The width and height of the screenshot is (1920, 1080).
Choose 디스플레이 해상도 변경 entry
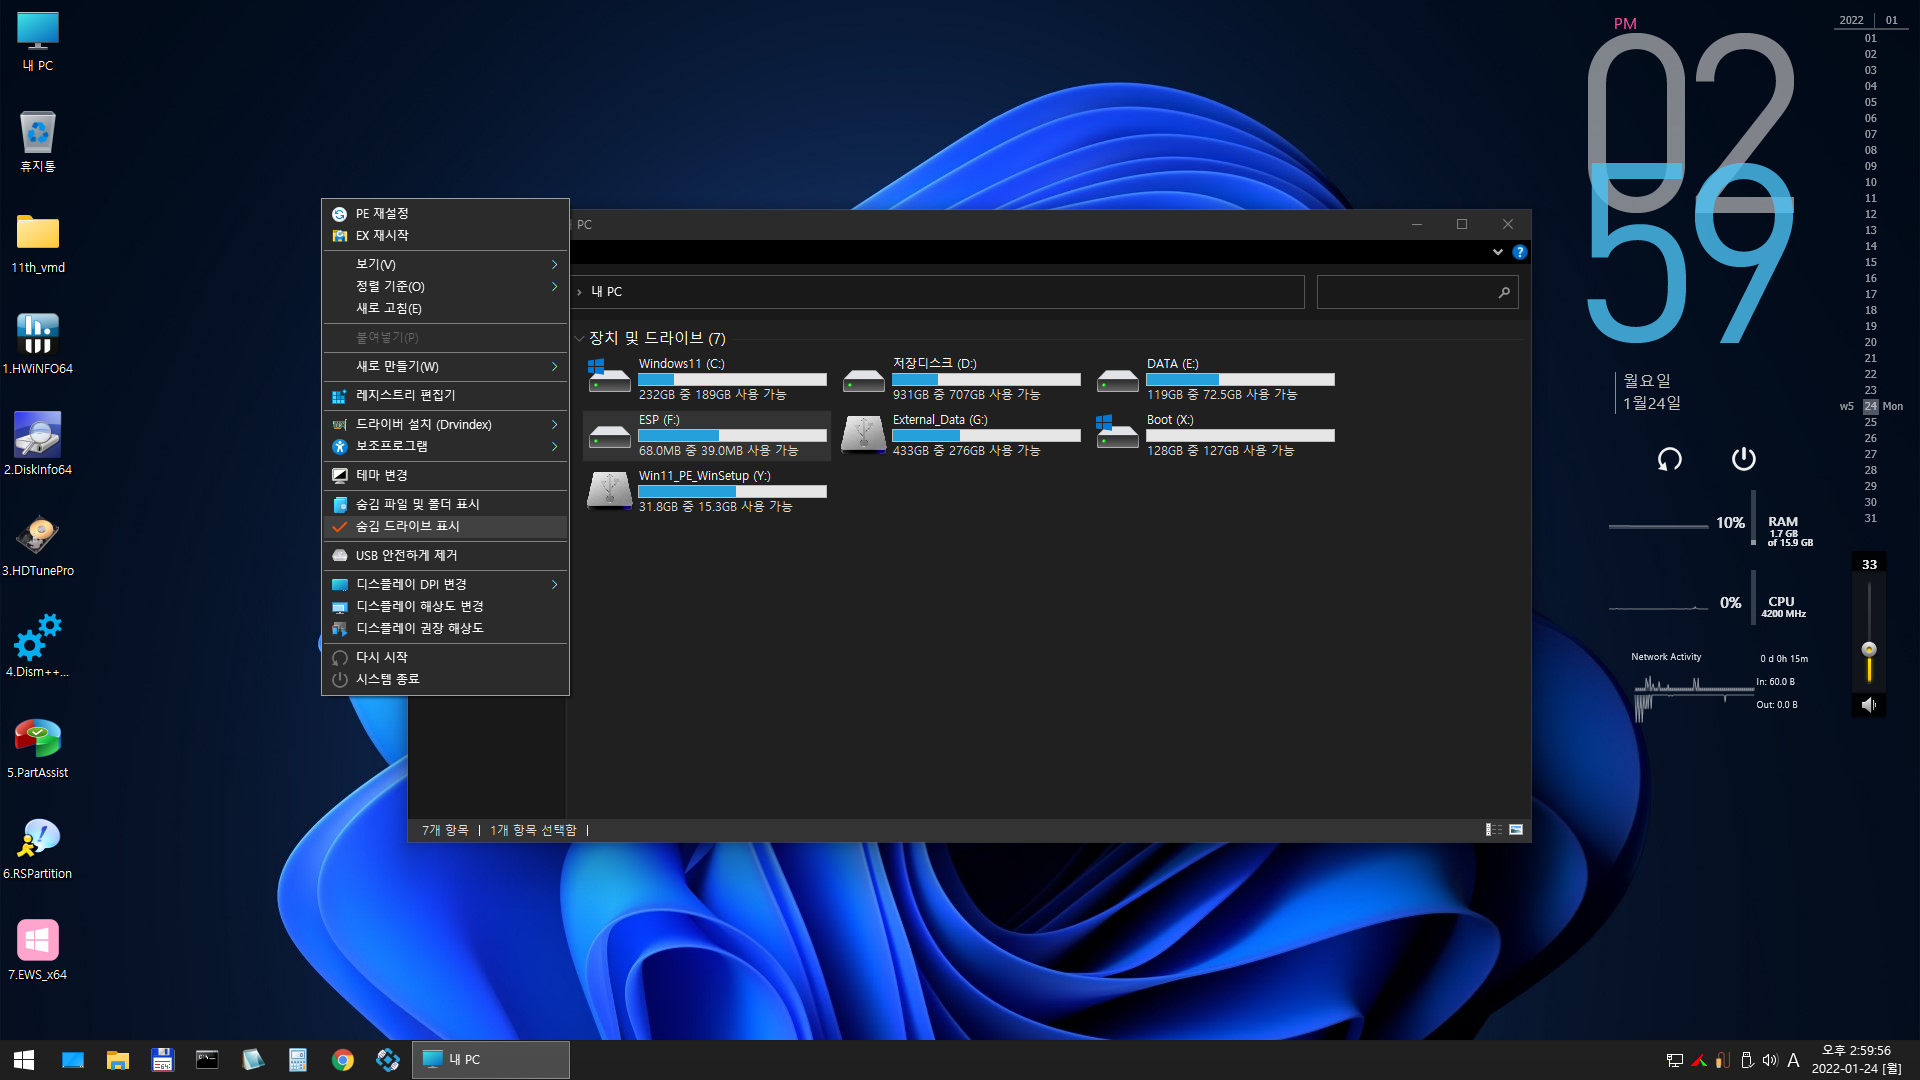click(446, 606)
